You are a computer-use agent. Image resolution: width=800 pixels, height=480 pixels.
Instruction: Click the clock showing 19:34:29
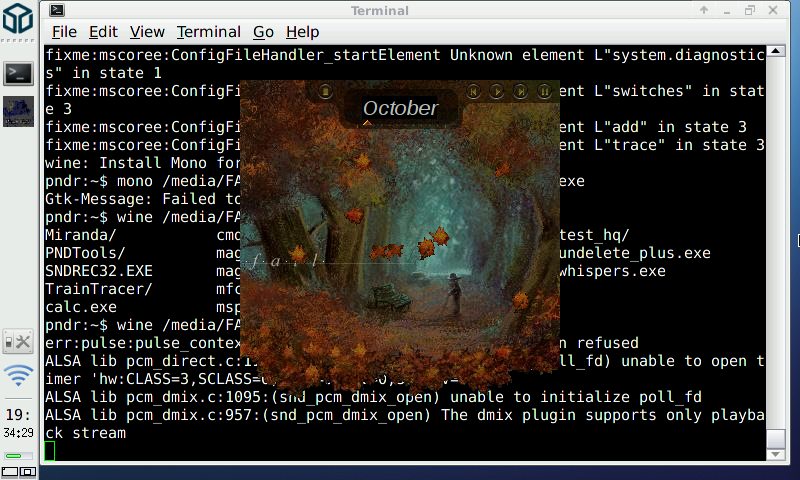click(x=19, y=422)
